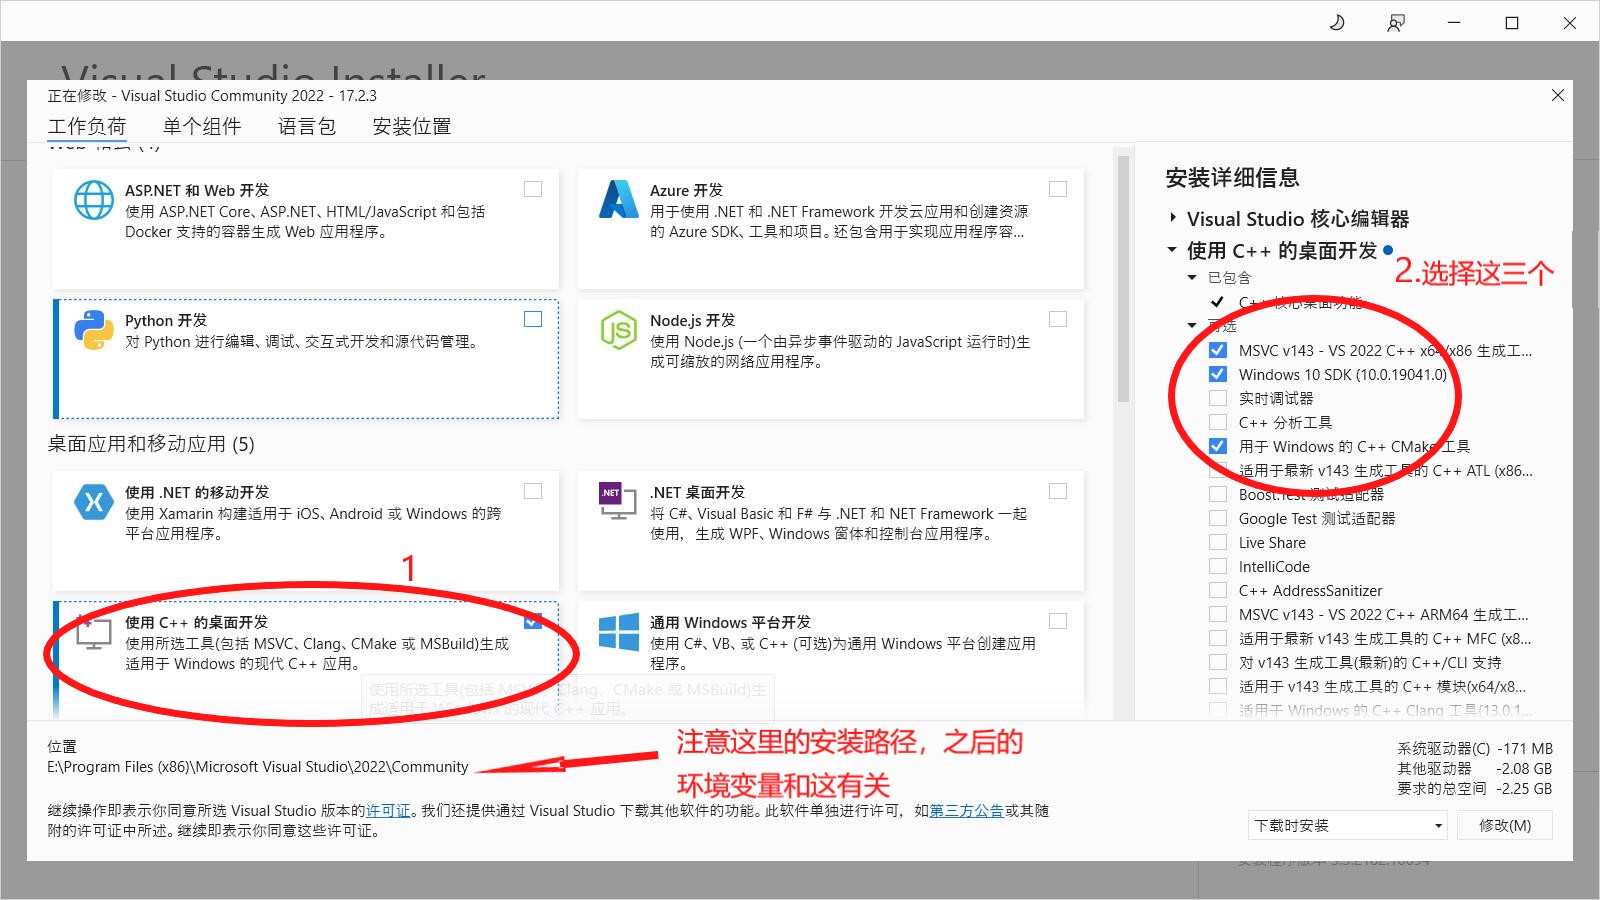The width and height of the screenshot is (1600, 900).
Task: Check C++ modules for v143 (x64/x86) option
Action: click(1218, 686)
